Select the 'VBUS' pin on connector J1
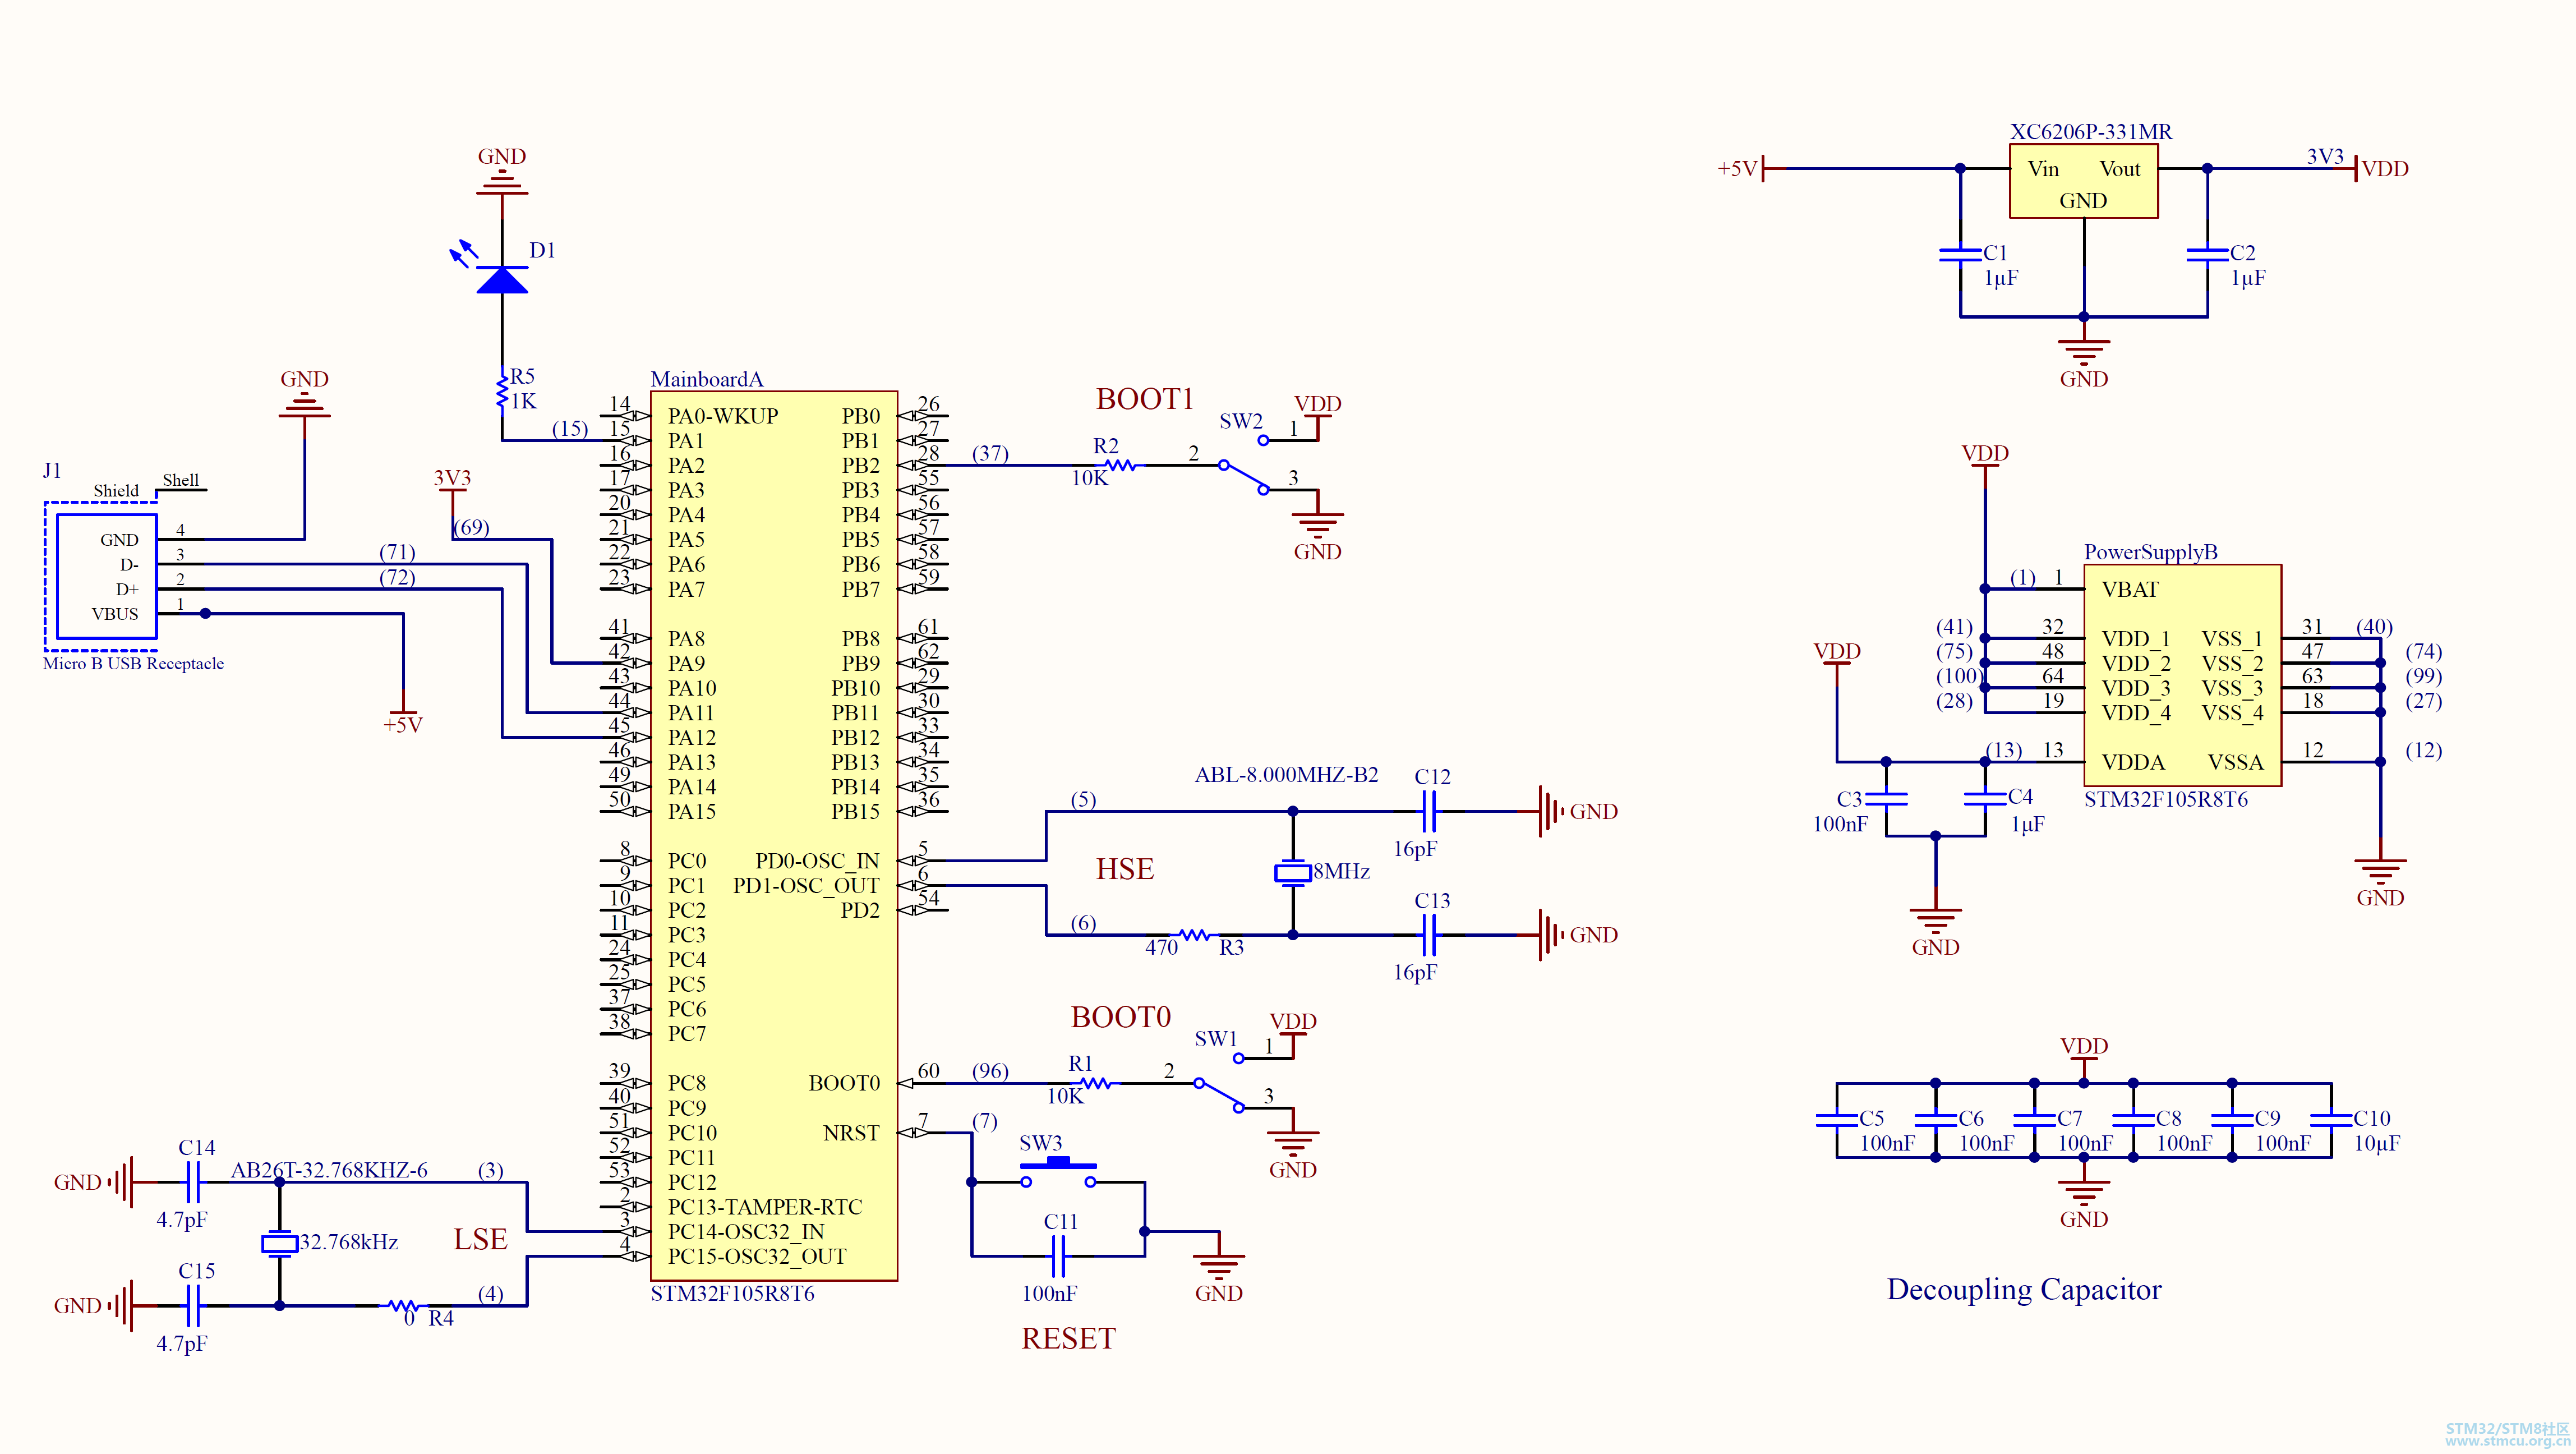This screenshot has height=1454, width=2576. [115, 614]
